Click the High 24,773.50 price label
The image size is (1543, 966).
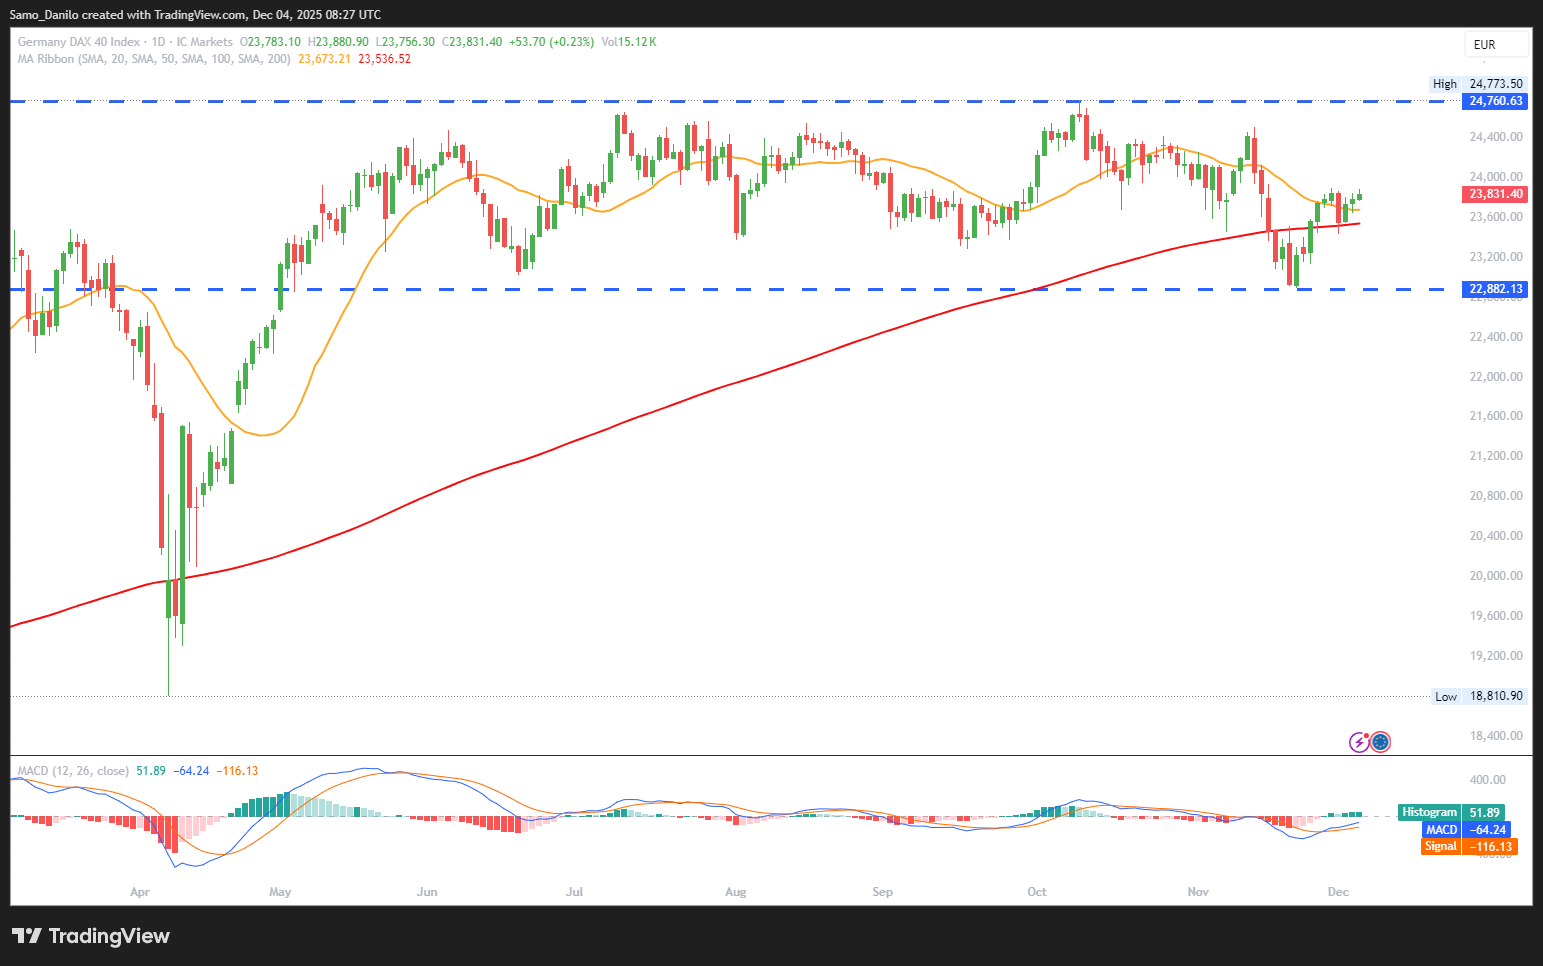pos(1478,84)
